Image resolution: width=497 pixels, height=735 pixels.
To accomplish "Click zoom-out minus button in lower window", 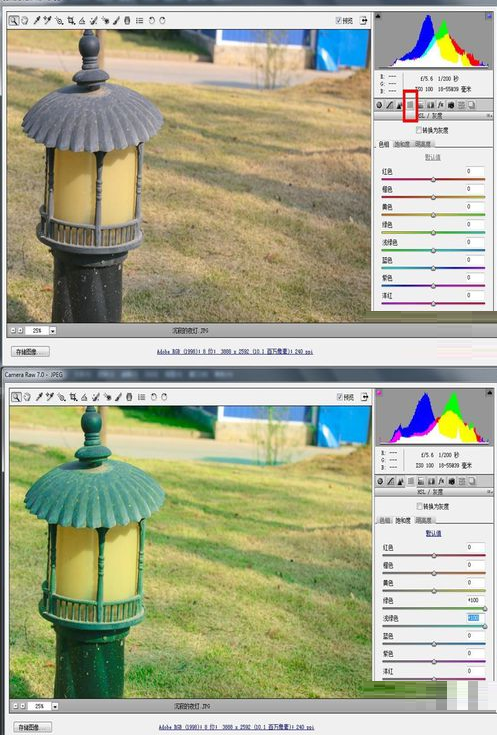I will click(15, 706).
